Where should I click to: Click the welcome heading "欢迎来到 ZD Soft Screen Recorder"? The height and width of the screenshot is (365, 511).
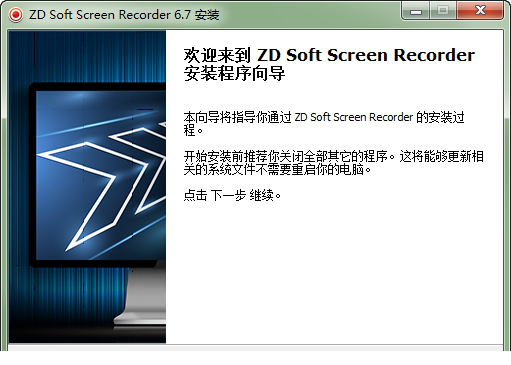329,55
